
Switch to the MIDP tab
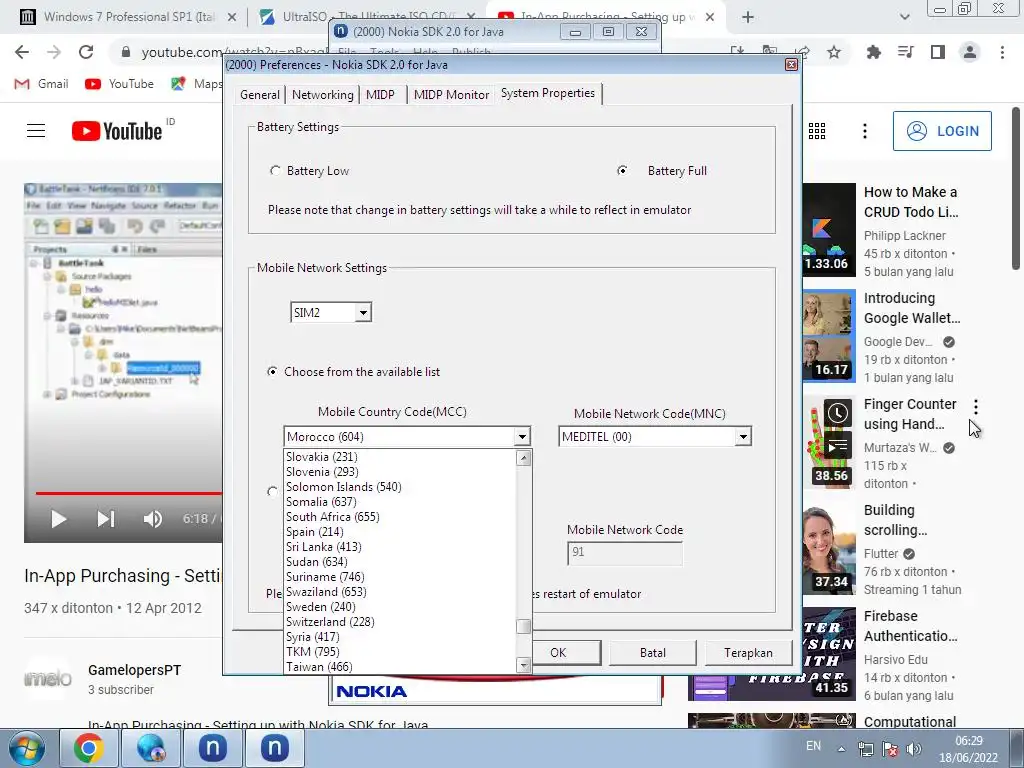tap(380, 95)
